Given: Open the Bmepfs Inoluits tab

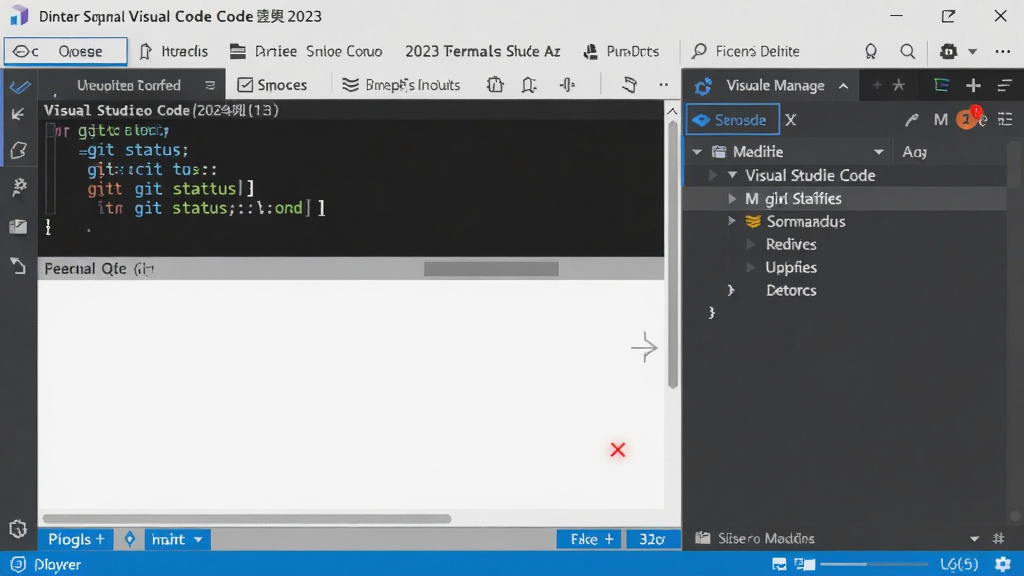Looking at the screenshot, I should point(401,85).
